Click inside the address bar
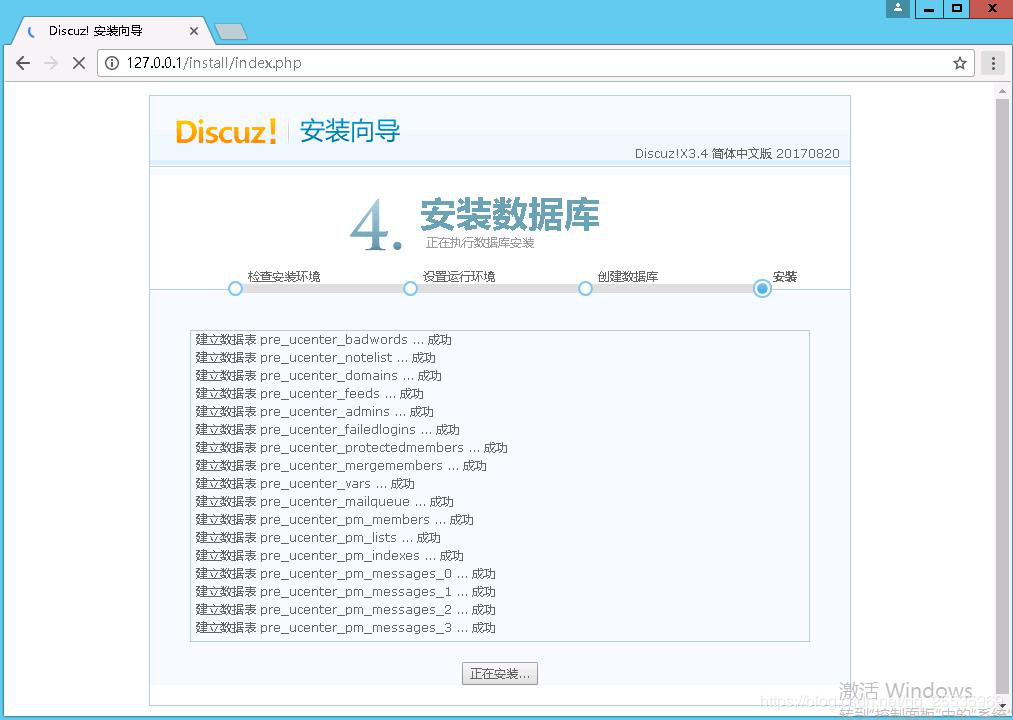 (x=400, y=62)
